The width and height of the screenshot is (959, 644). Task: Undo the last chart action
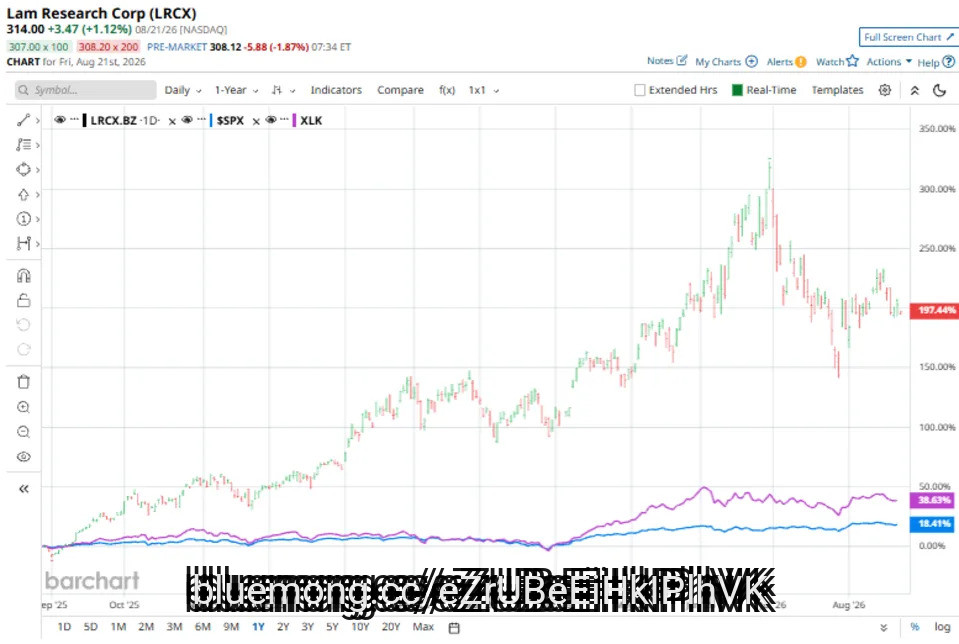click(23, 325)
